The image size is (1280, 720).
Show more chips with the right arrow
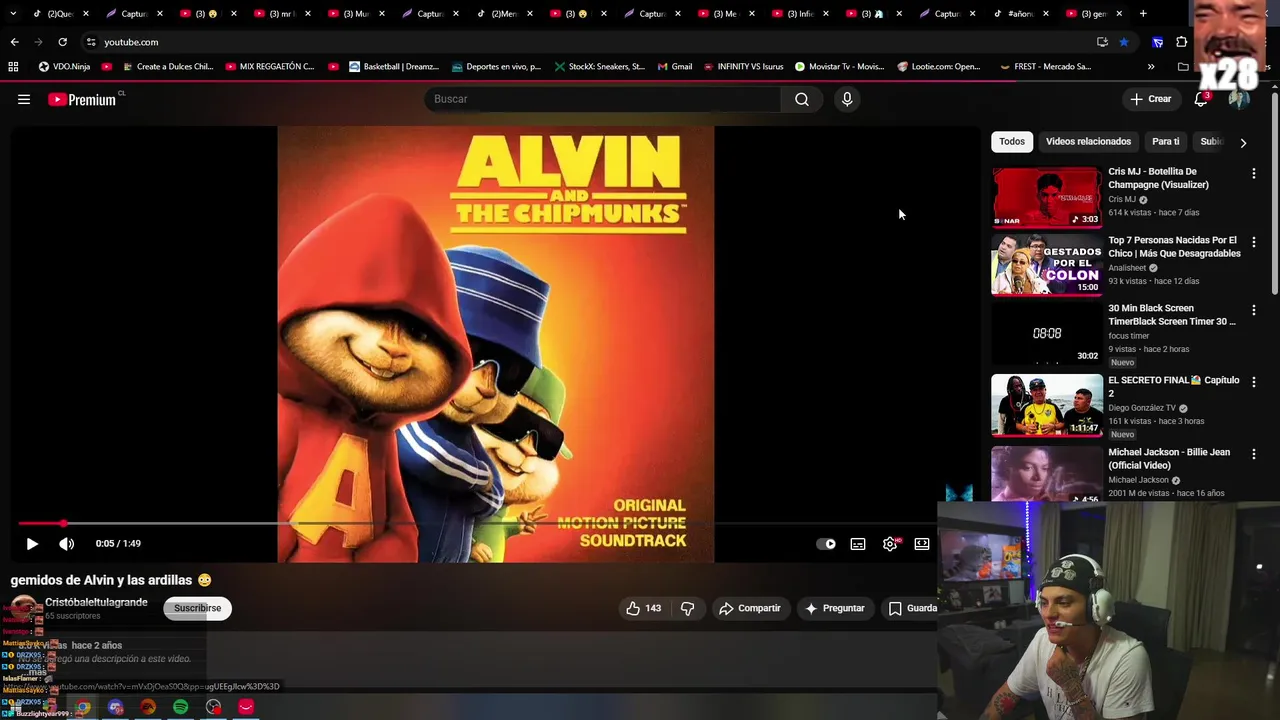click(1243, 142)
